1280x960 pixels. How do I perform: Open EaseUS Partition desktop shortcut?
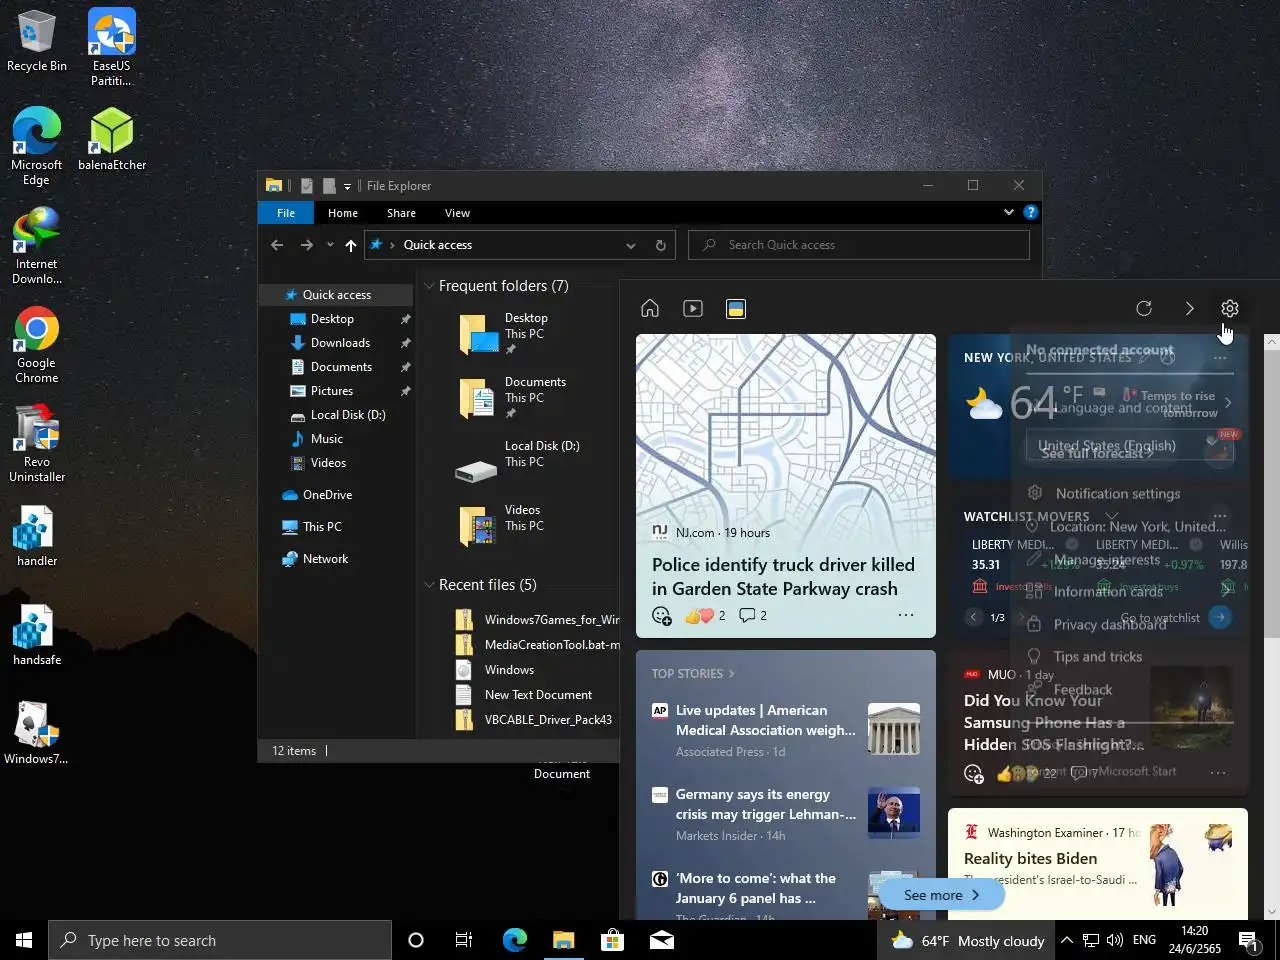[x=112, y=48]
